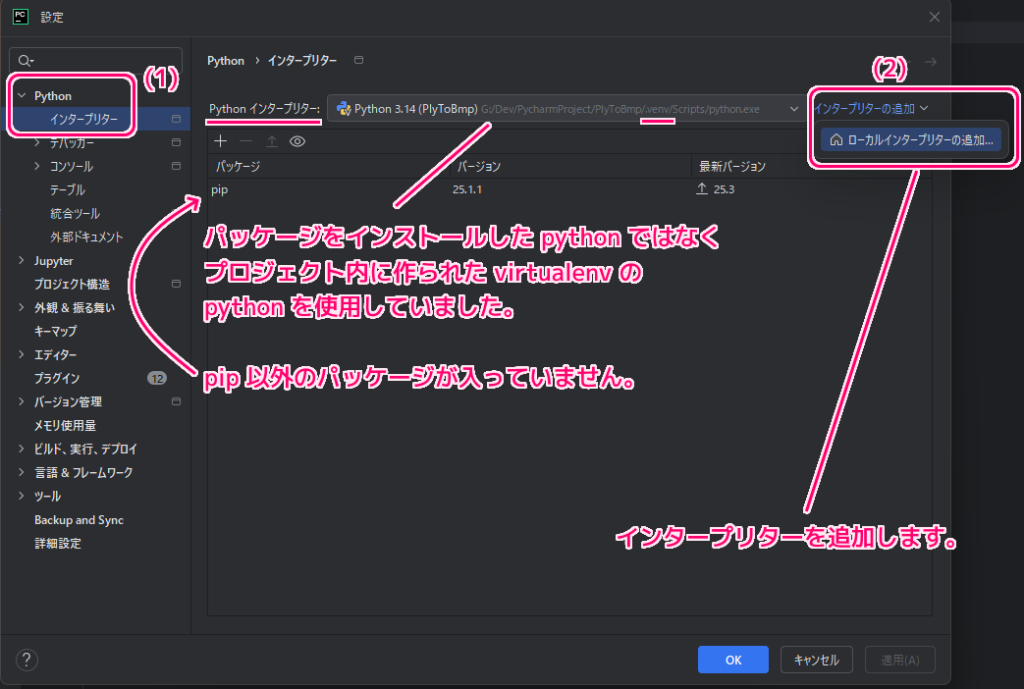This screenshot has width=1024, height=689.
Task: Remove selected package using the minus icon
Action: [246, 141]
